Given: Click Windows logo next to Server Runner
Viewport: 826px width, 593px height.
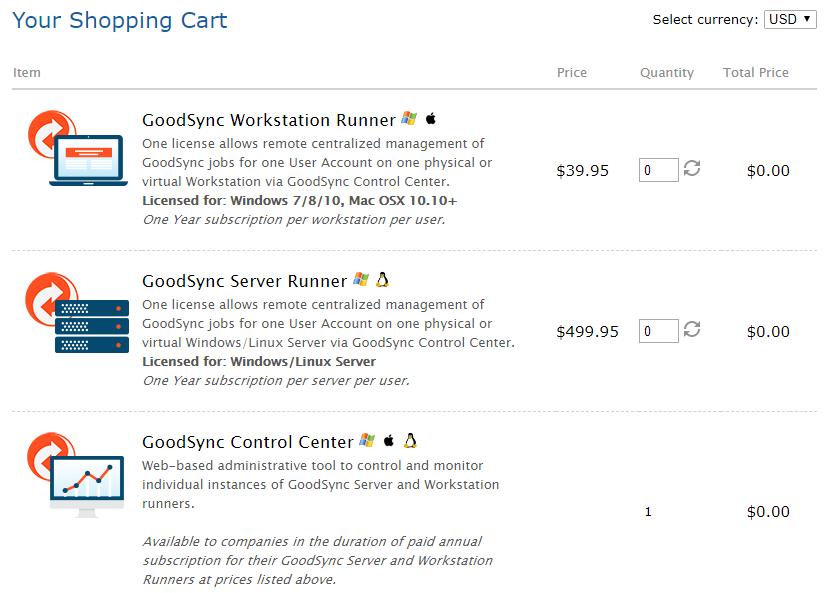Looking at the screenshot, I should point(361,280).
